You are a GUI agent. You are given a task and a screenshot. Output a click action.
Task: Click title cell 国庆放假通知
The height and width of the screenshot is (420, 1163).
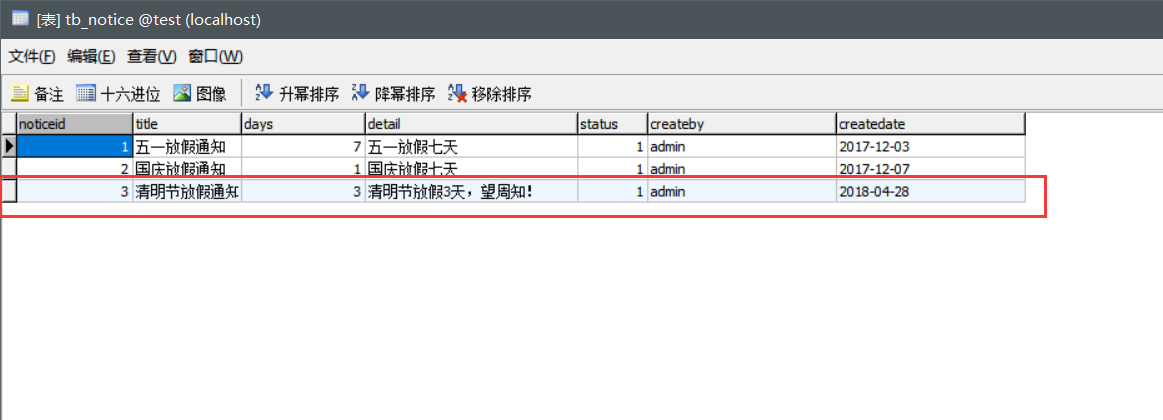click(x=187, y=168)
